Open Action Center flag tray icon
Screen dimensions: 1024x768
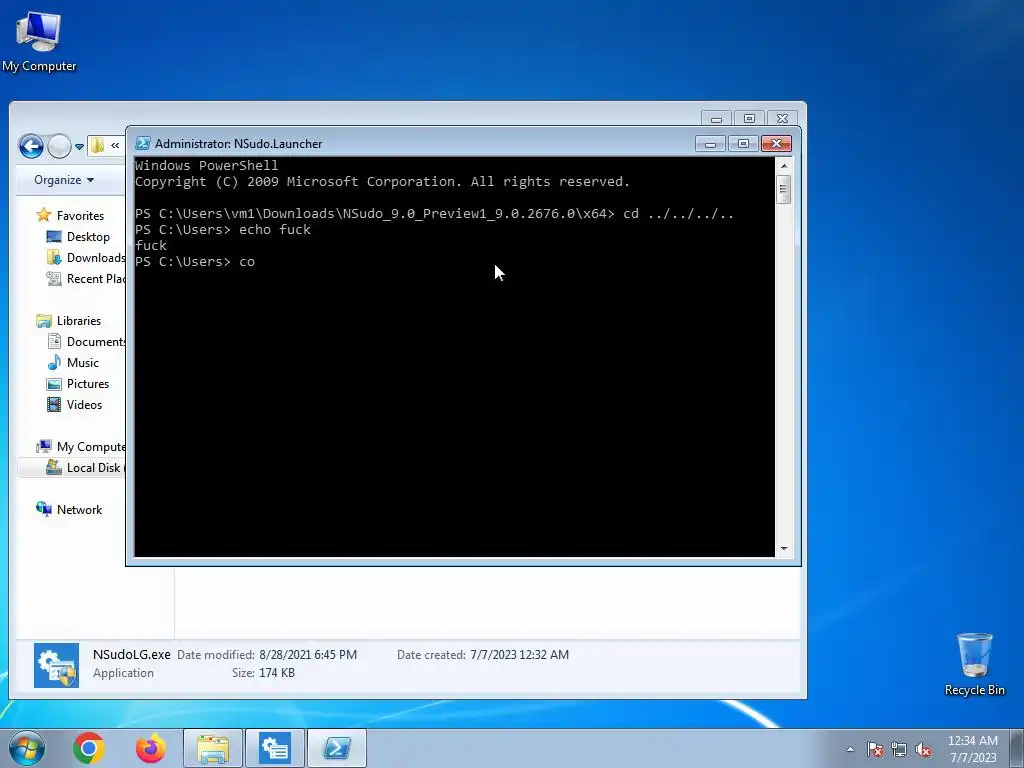pos(875,750)
